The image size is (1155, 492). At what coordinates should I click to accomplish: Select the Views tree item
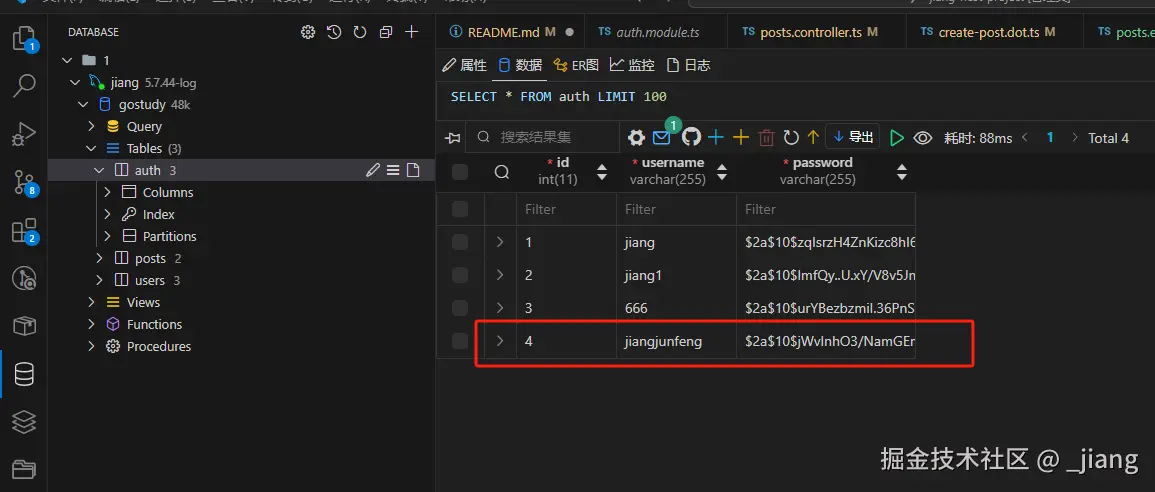tap(143, 303)
